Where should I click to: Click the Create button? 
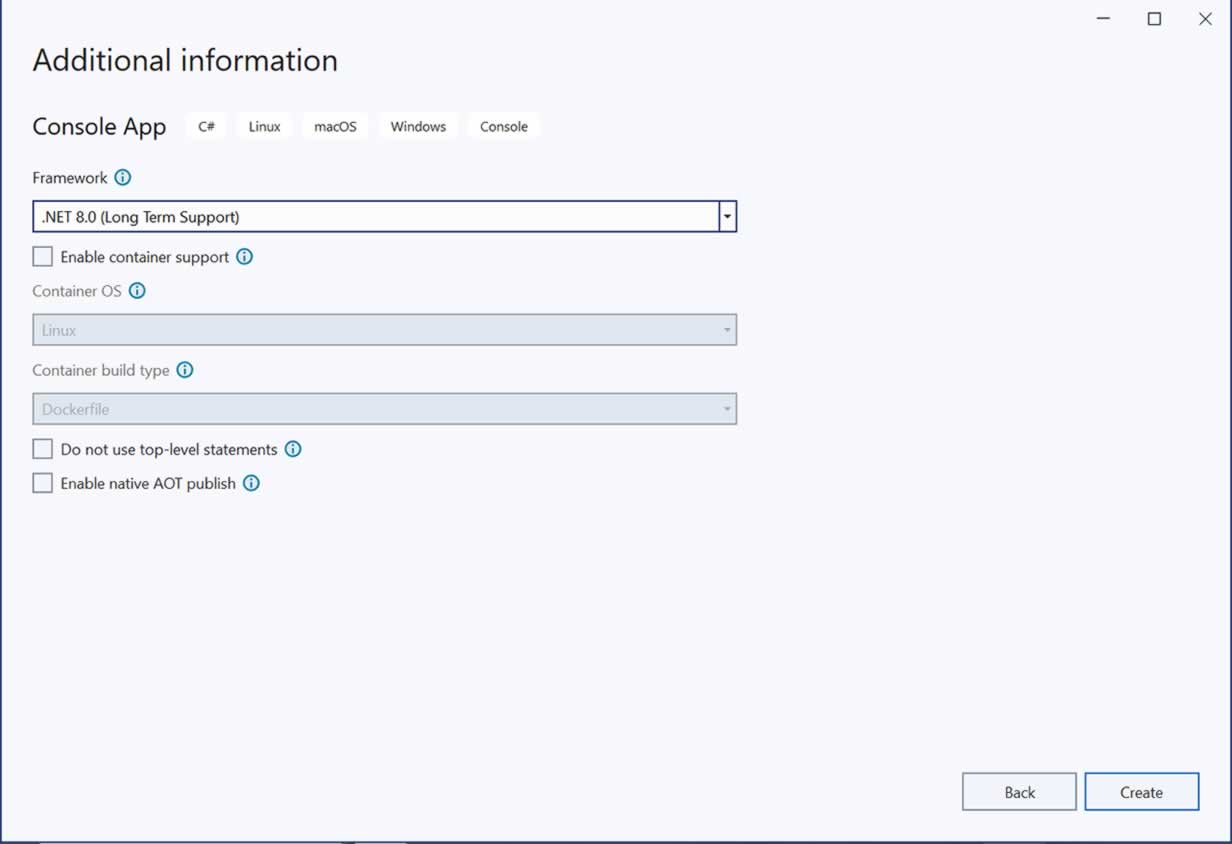click(1141, 792)
